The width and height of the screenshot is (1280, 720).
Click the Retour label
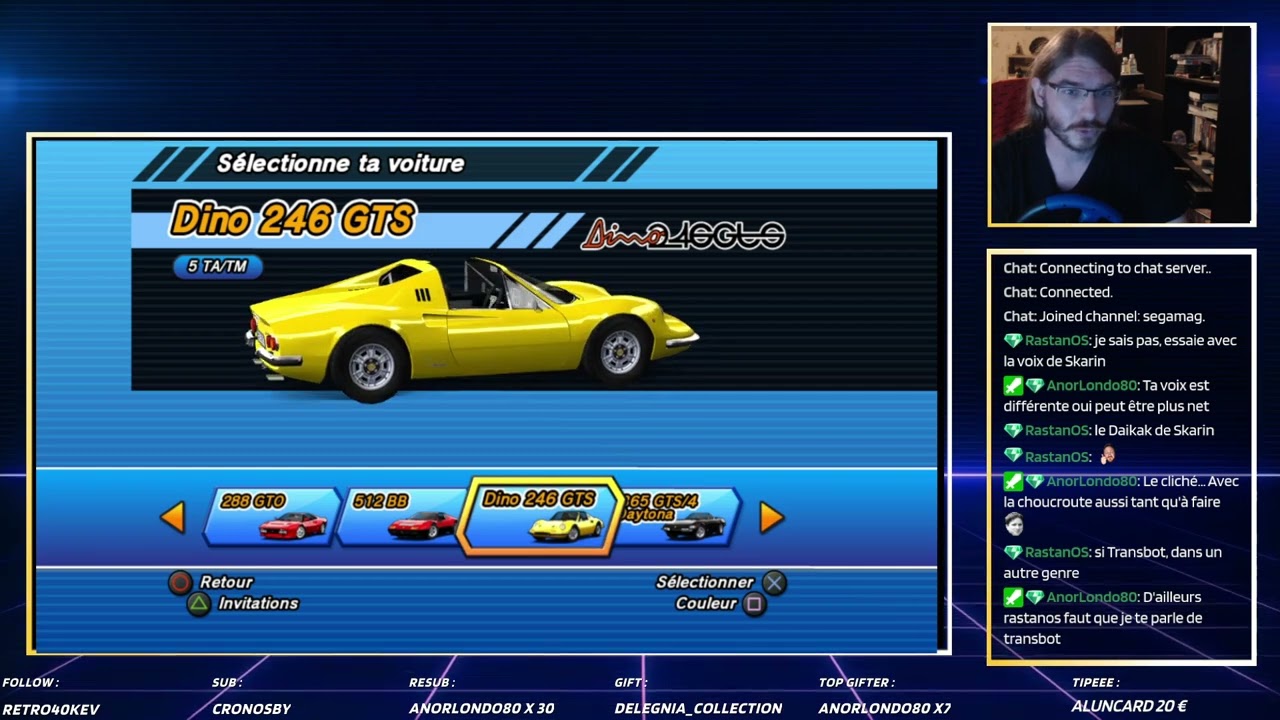tap(226, 582)
